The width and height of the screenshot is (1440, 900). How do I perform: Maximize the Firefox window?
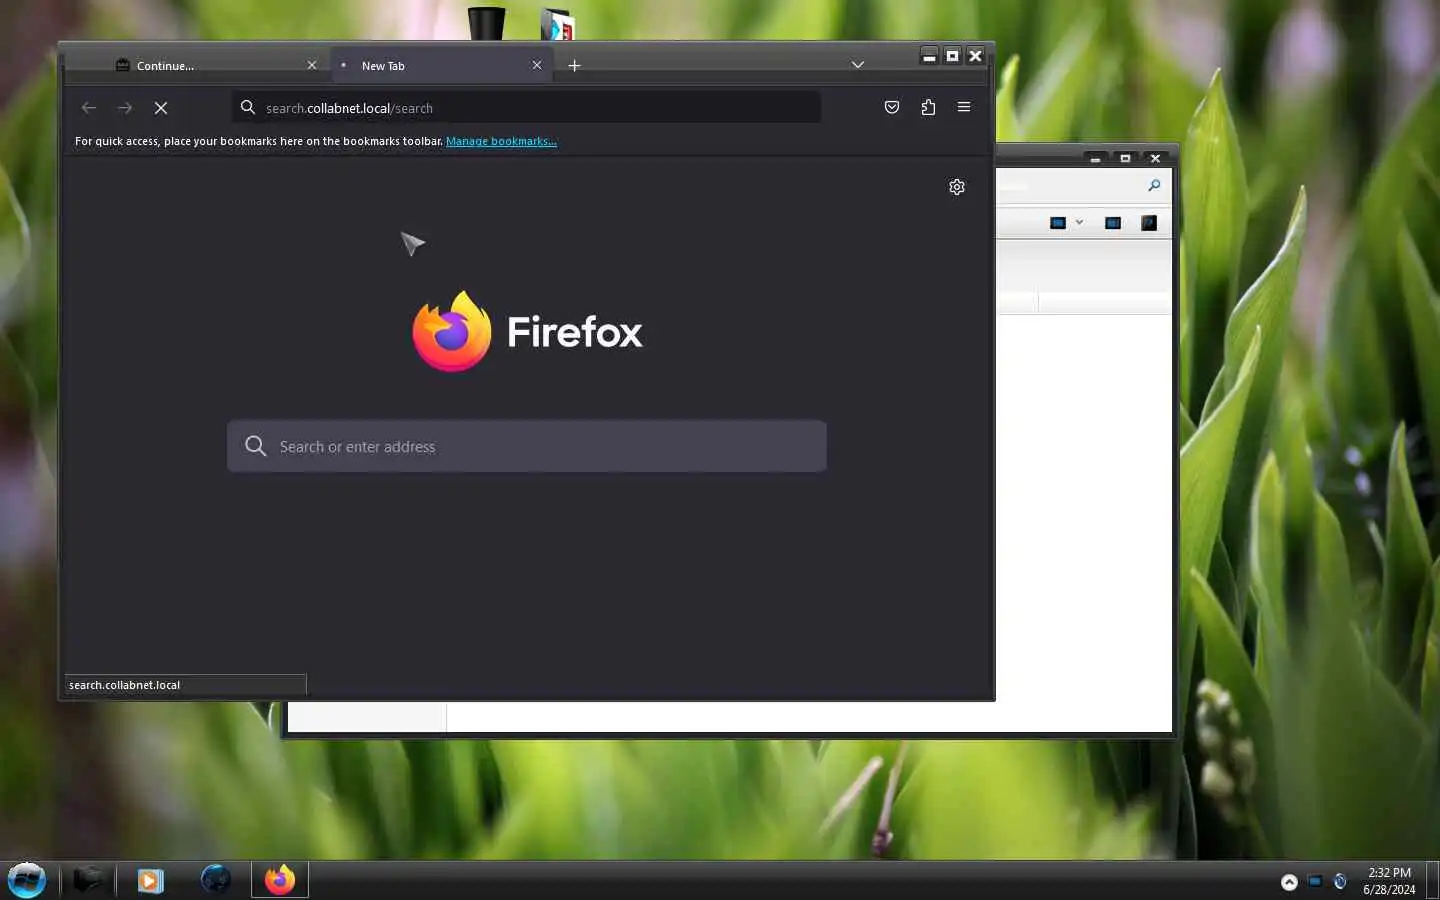tap(952, 56)
